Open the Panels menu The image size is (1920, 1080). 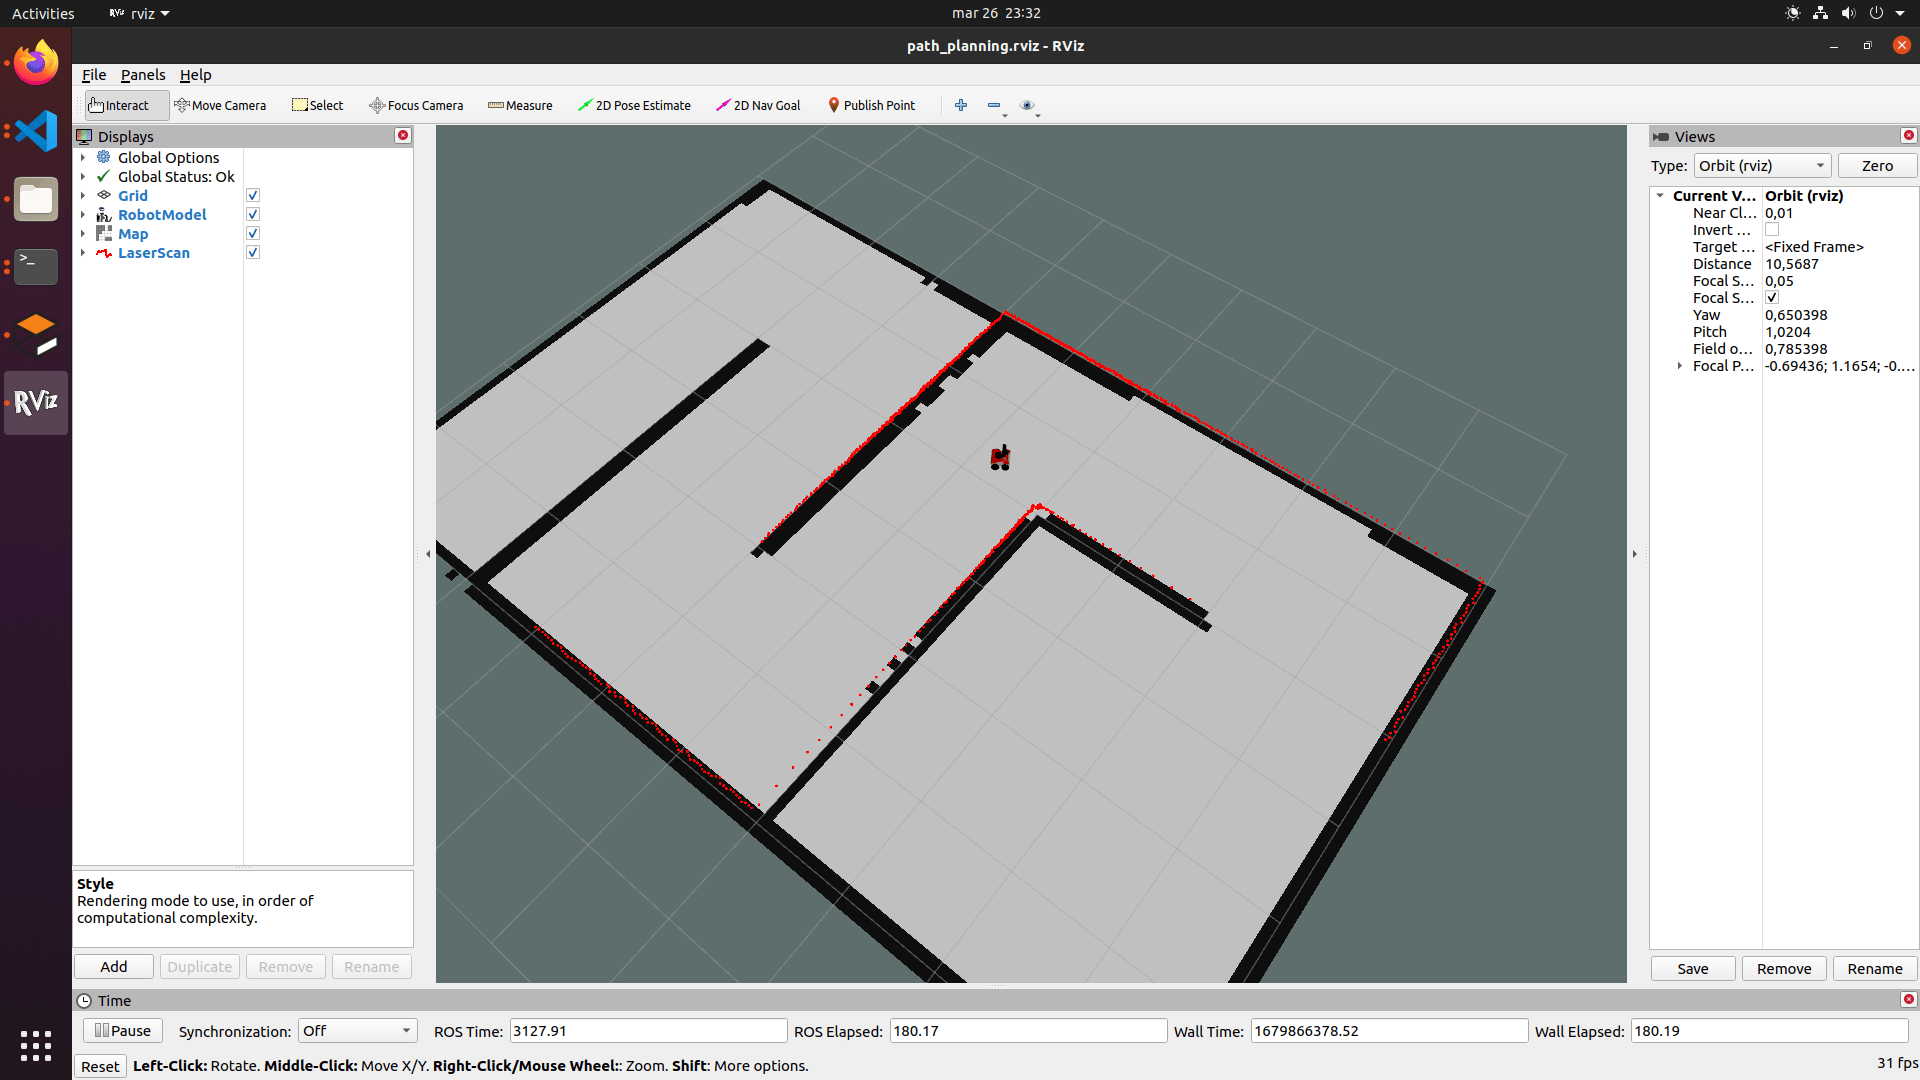(x=143, y=75)
